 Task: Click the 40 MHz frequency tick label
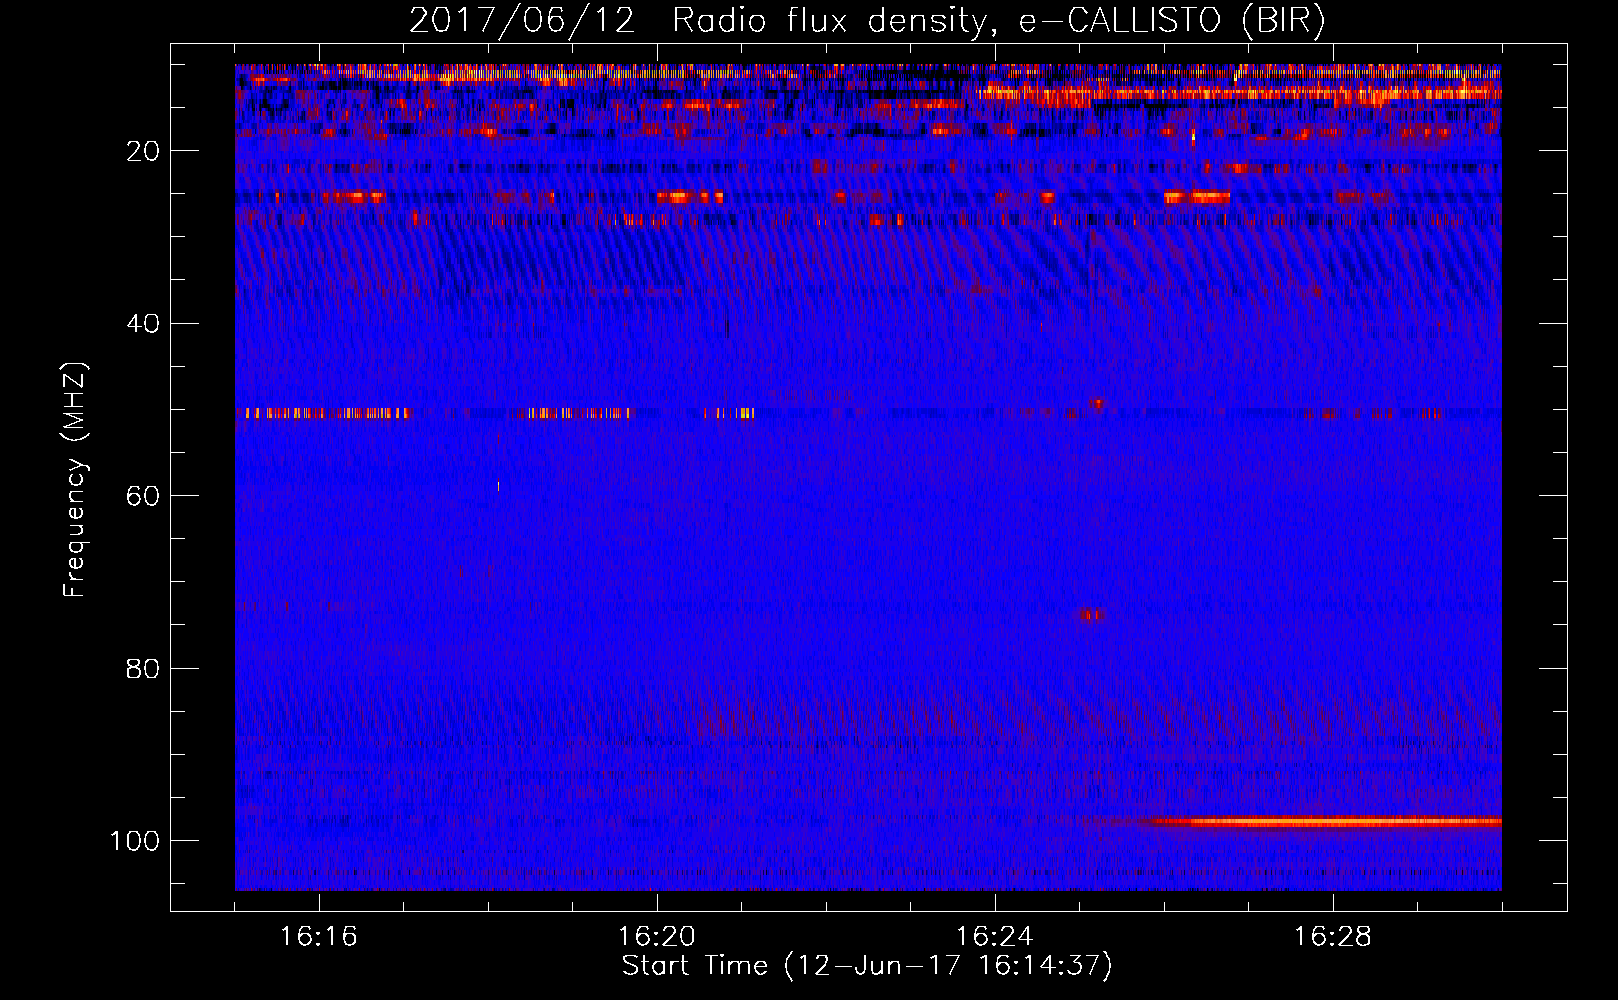pyautogui.click(x=144, y=324)
